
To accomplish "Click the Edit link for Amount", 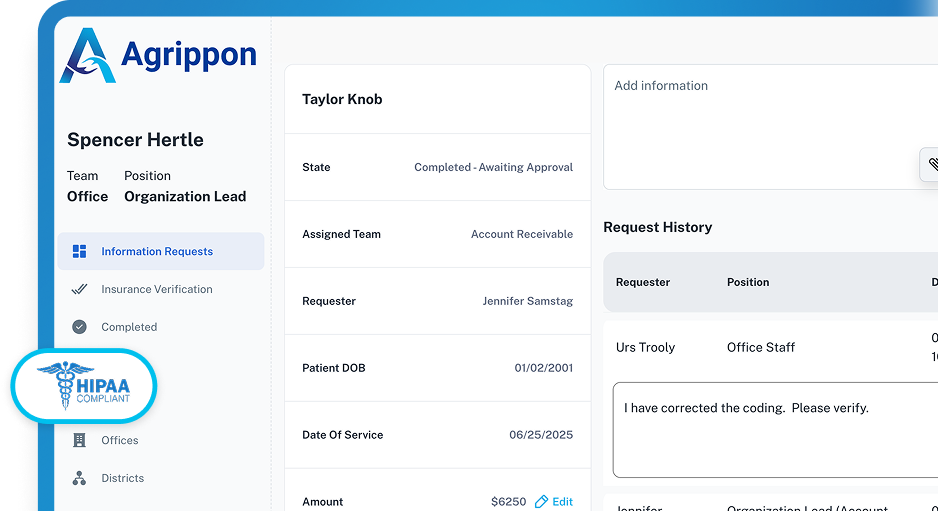I will pyautogui.click(x=563, y=502).
